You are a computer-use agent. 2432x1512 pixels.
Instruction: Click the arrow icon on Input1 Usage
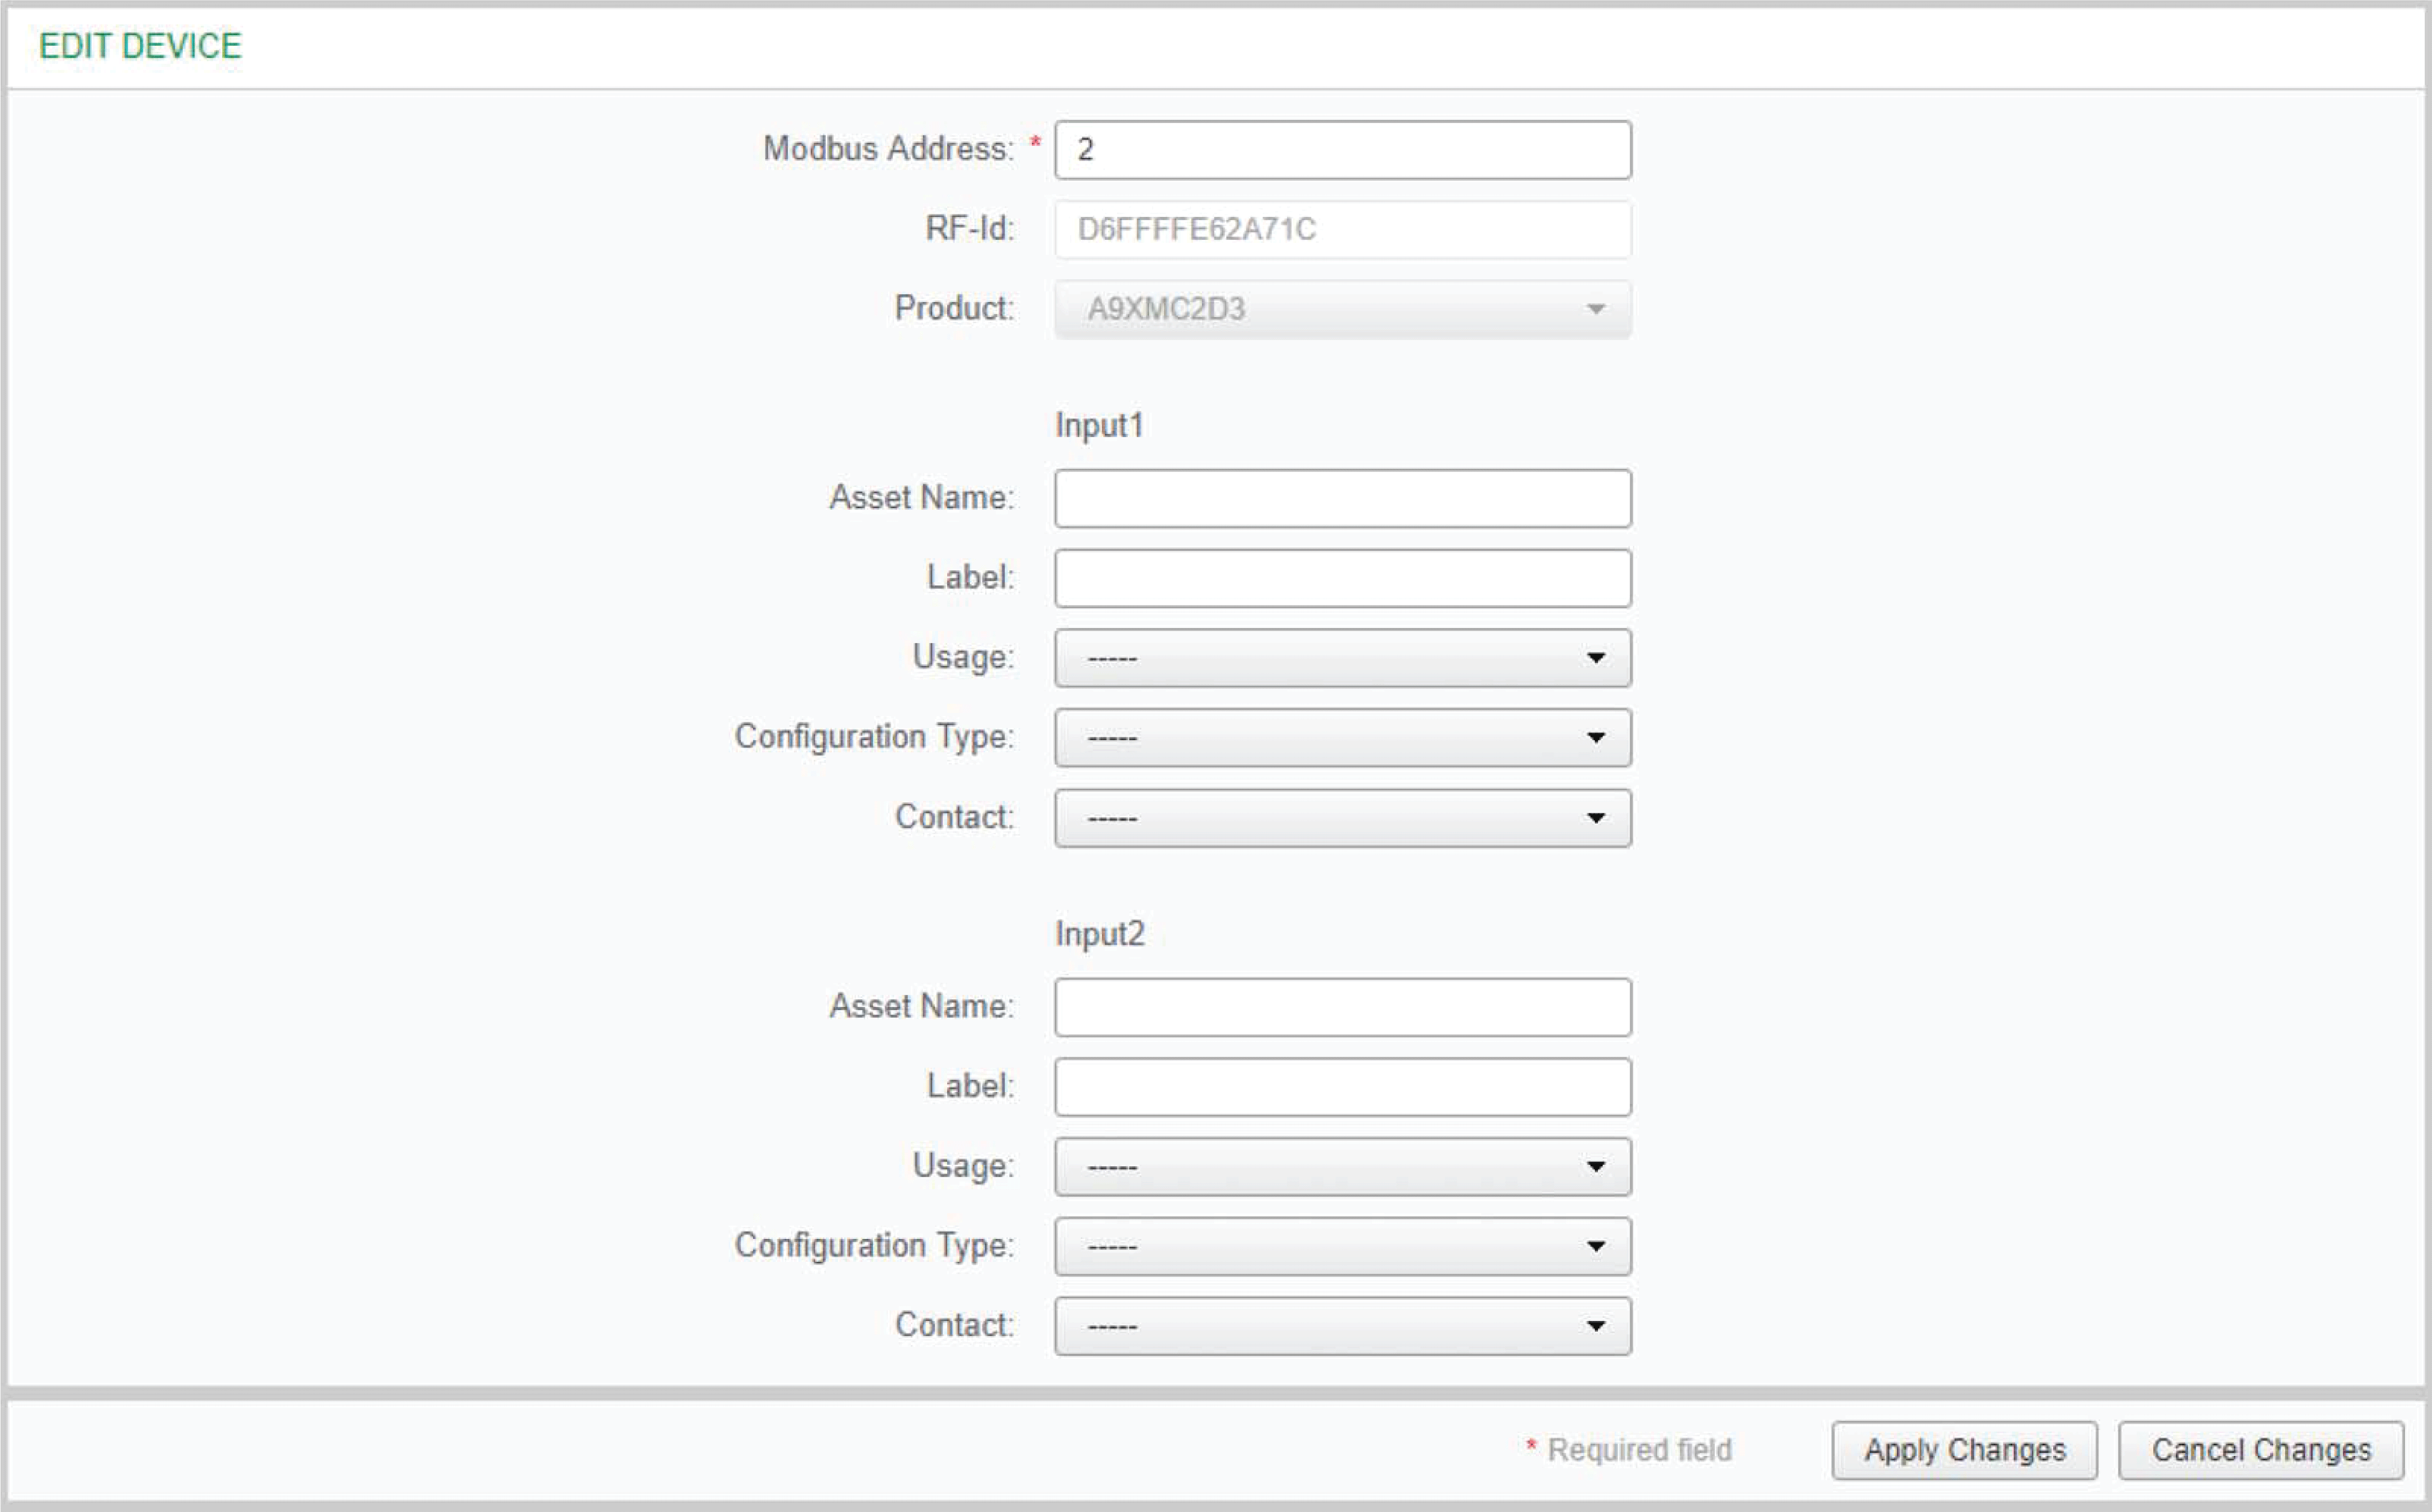tap(1596, 658)
